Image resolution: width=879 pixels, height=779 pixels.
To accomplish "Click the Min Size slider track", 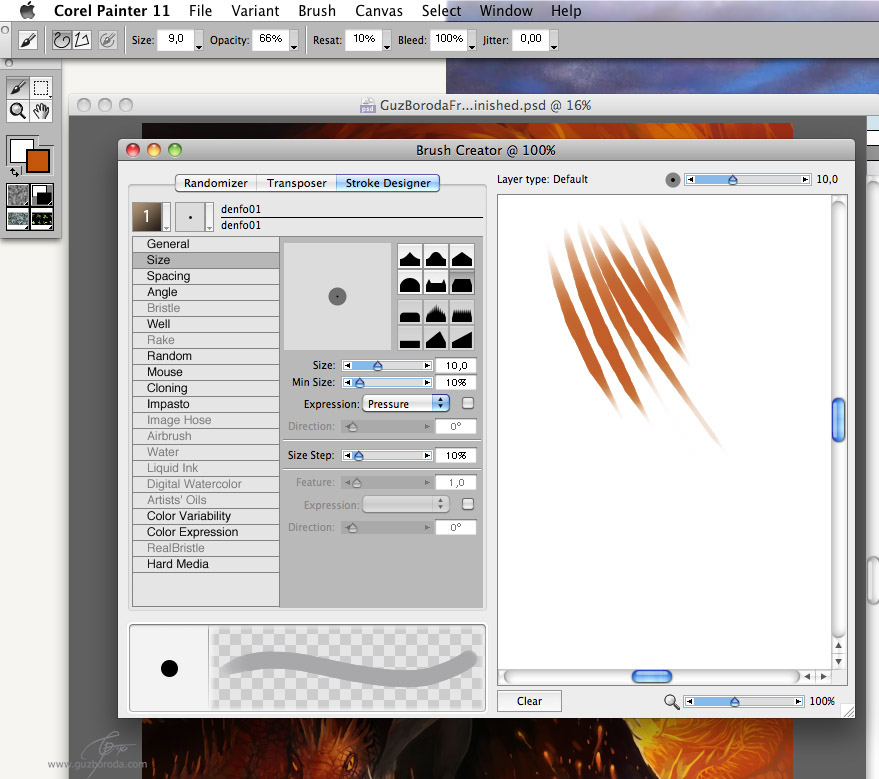I will click(x=390, y=382).
